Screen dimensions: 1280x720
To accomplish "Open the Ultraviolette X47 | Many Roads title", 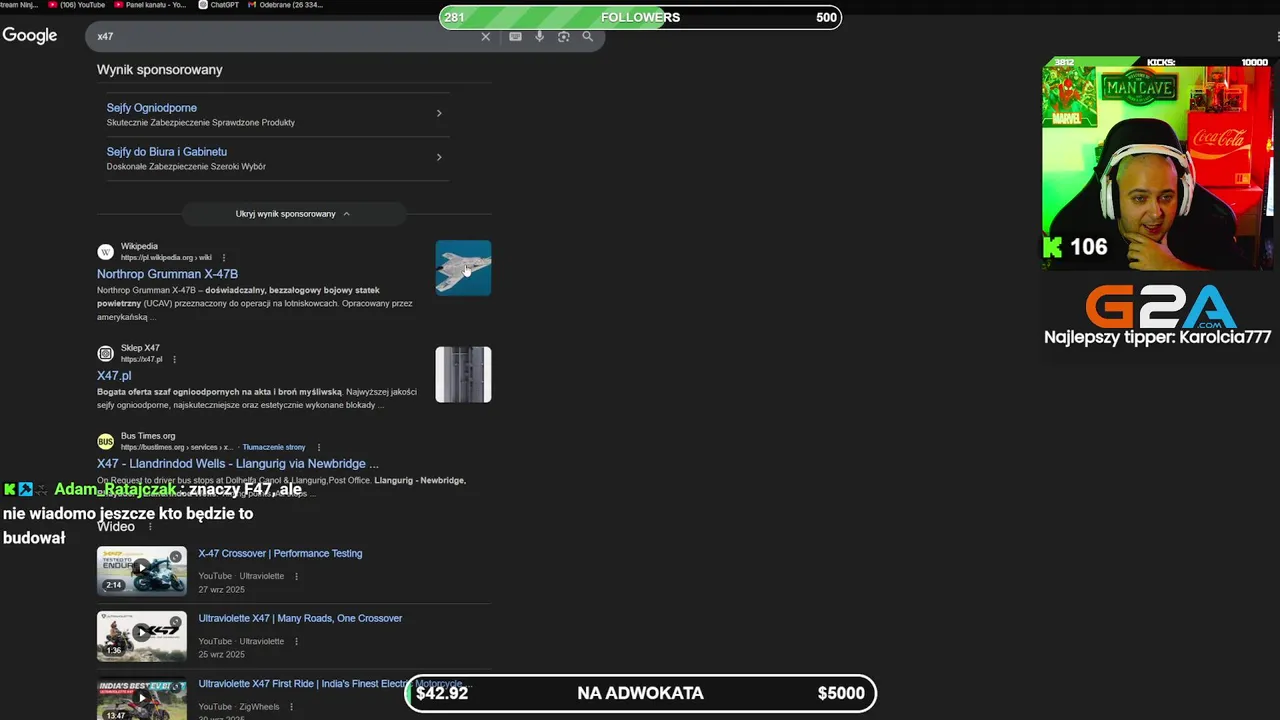I will [300, 619].
